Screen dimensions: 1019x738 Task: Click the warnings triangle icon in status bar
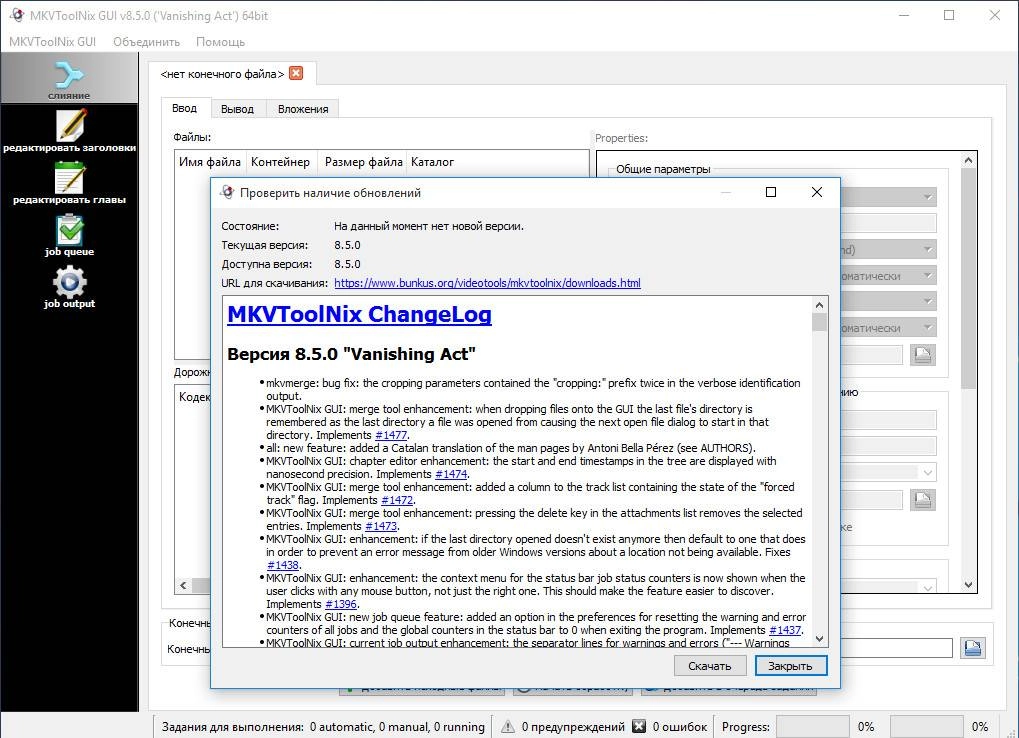(x=508, y=726)
